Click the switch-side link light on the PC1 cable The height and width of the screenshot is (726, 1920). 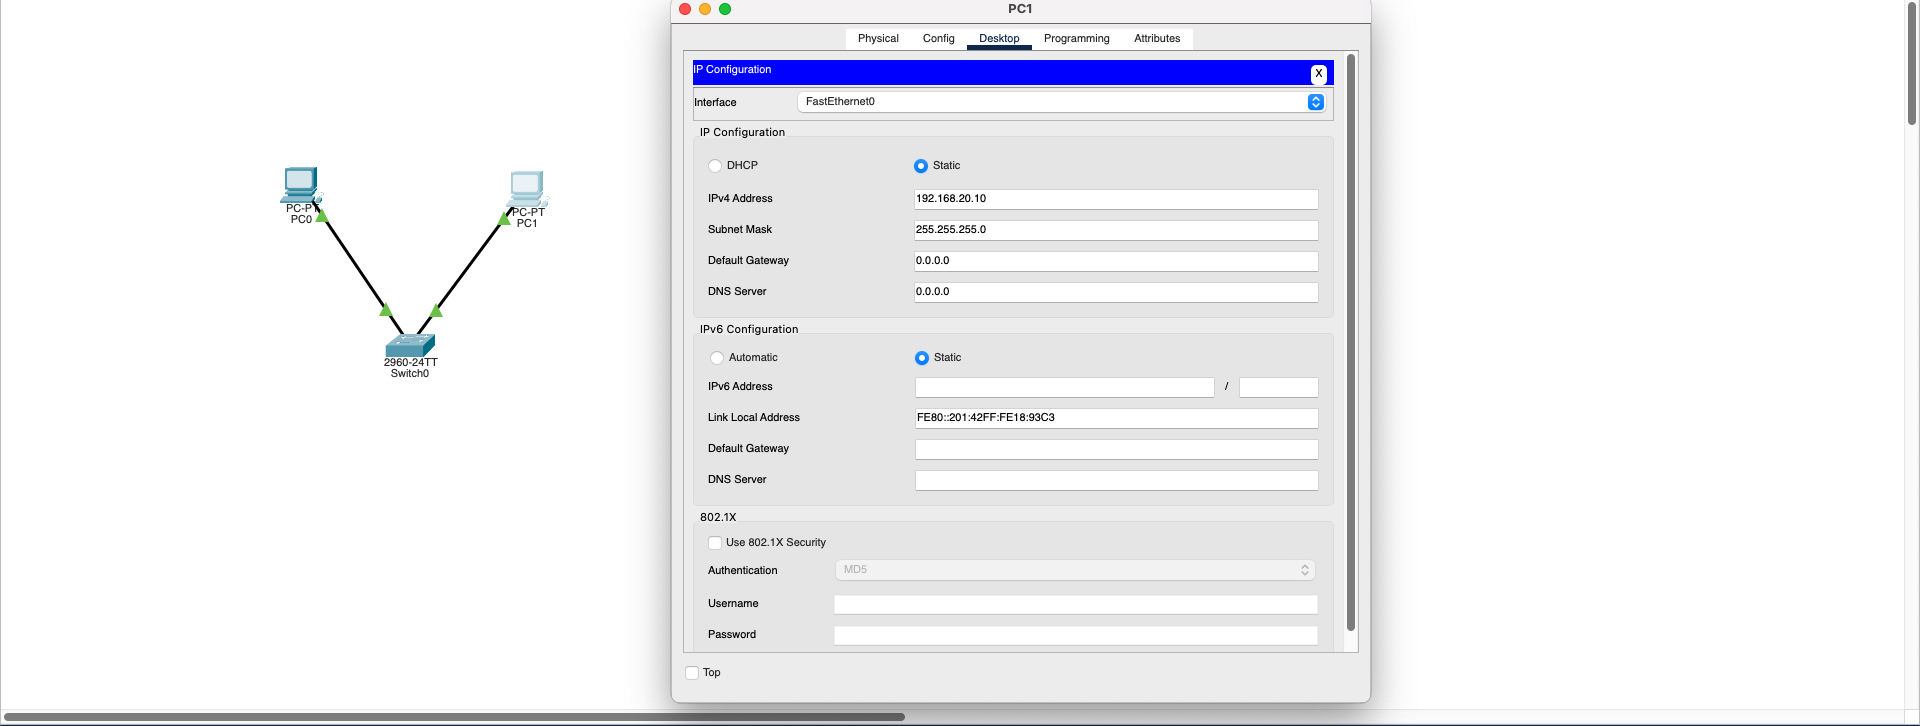point(436,310)
